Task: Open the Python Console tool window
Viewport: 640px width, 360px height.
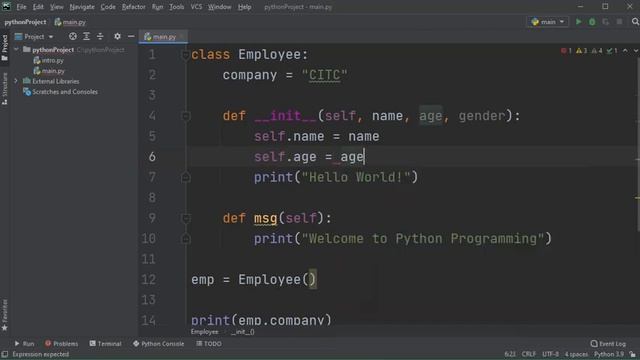Action: click(x=158, y=344)
